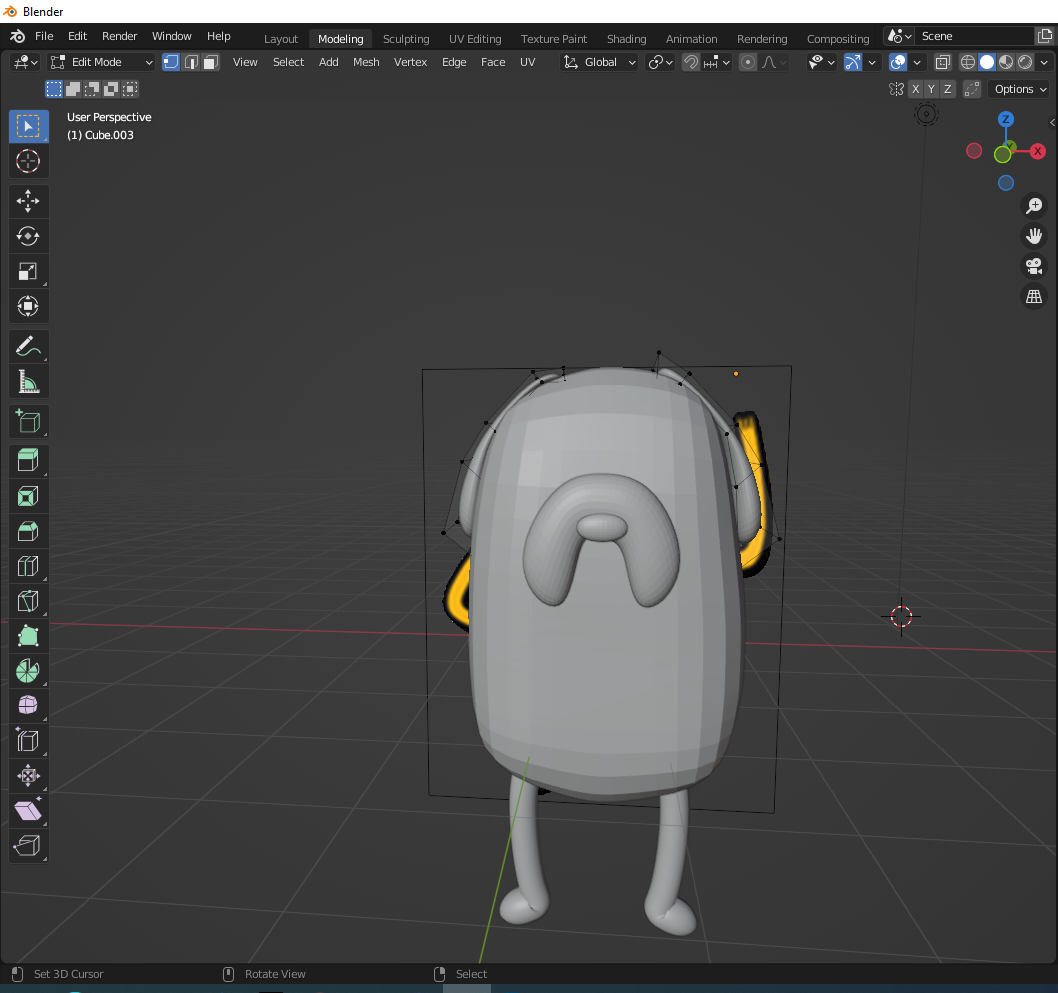Select the Poly Build tool
The image size is (1058, 993).
tap(28, 636)
